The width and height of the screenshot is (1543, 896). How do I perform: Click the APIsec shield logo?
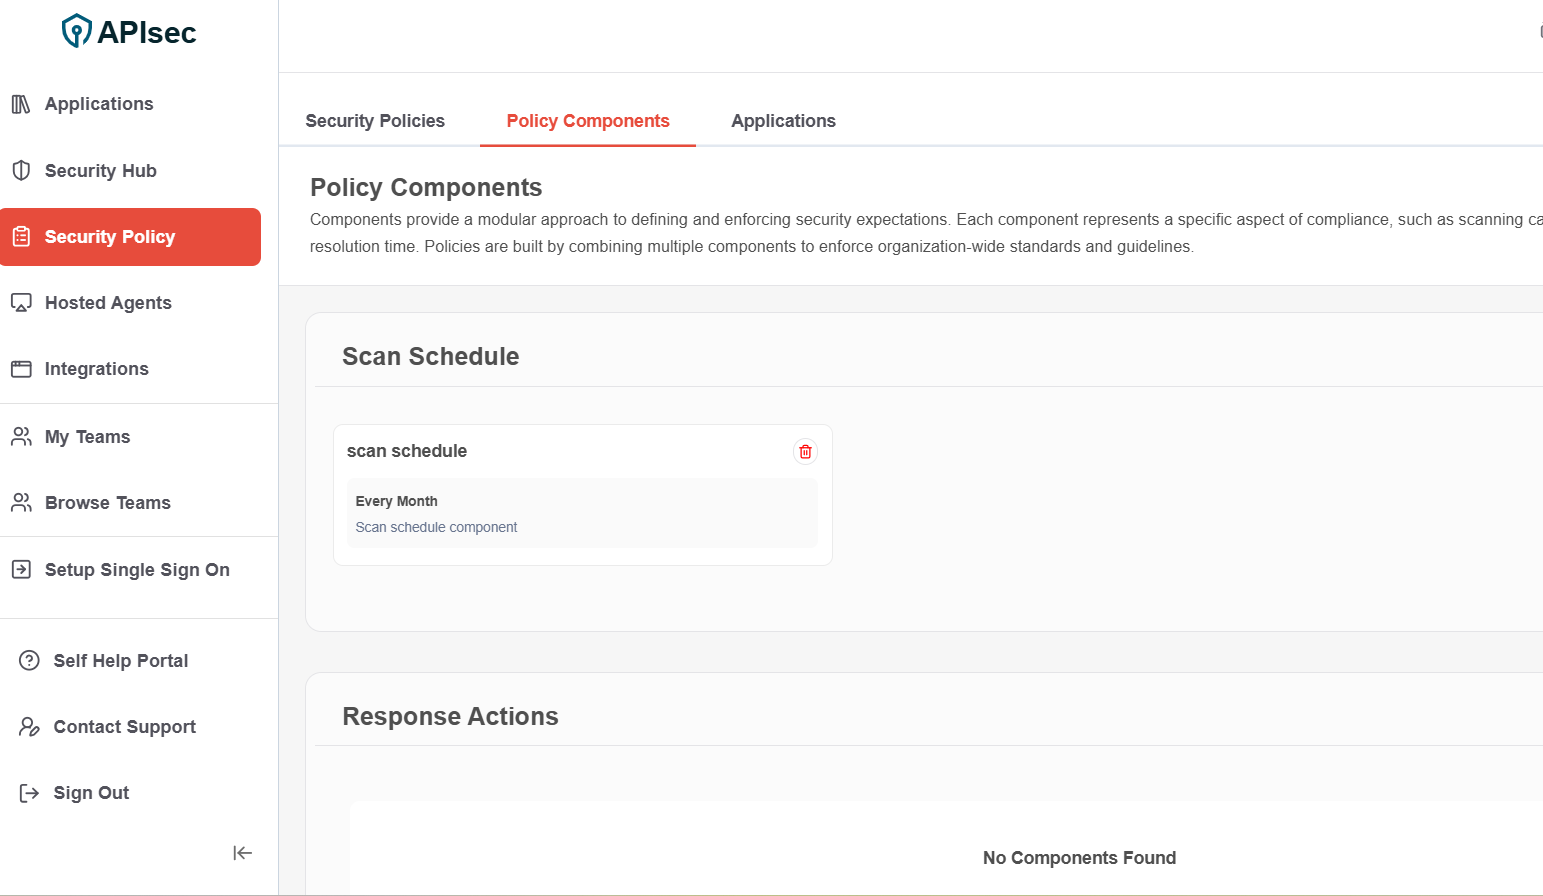pyautogui.click(x=76, y=31)
